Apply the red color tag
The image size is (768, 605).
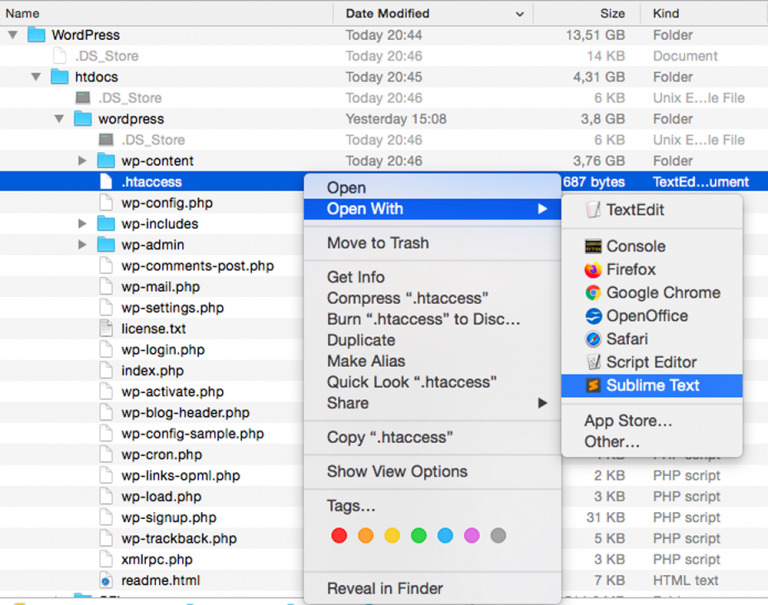pos(339,536)
